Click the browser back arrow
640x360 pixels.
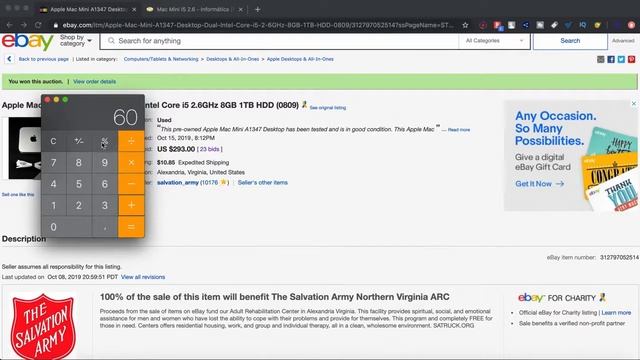click(x=9, y=25)
